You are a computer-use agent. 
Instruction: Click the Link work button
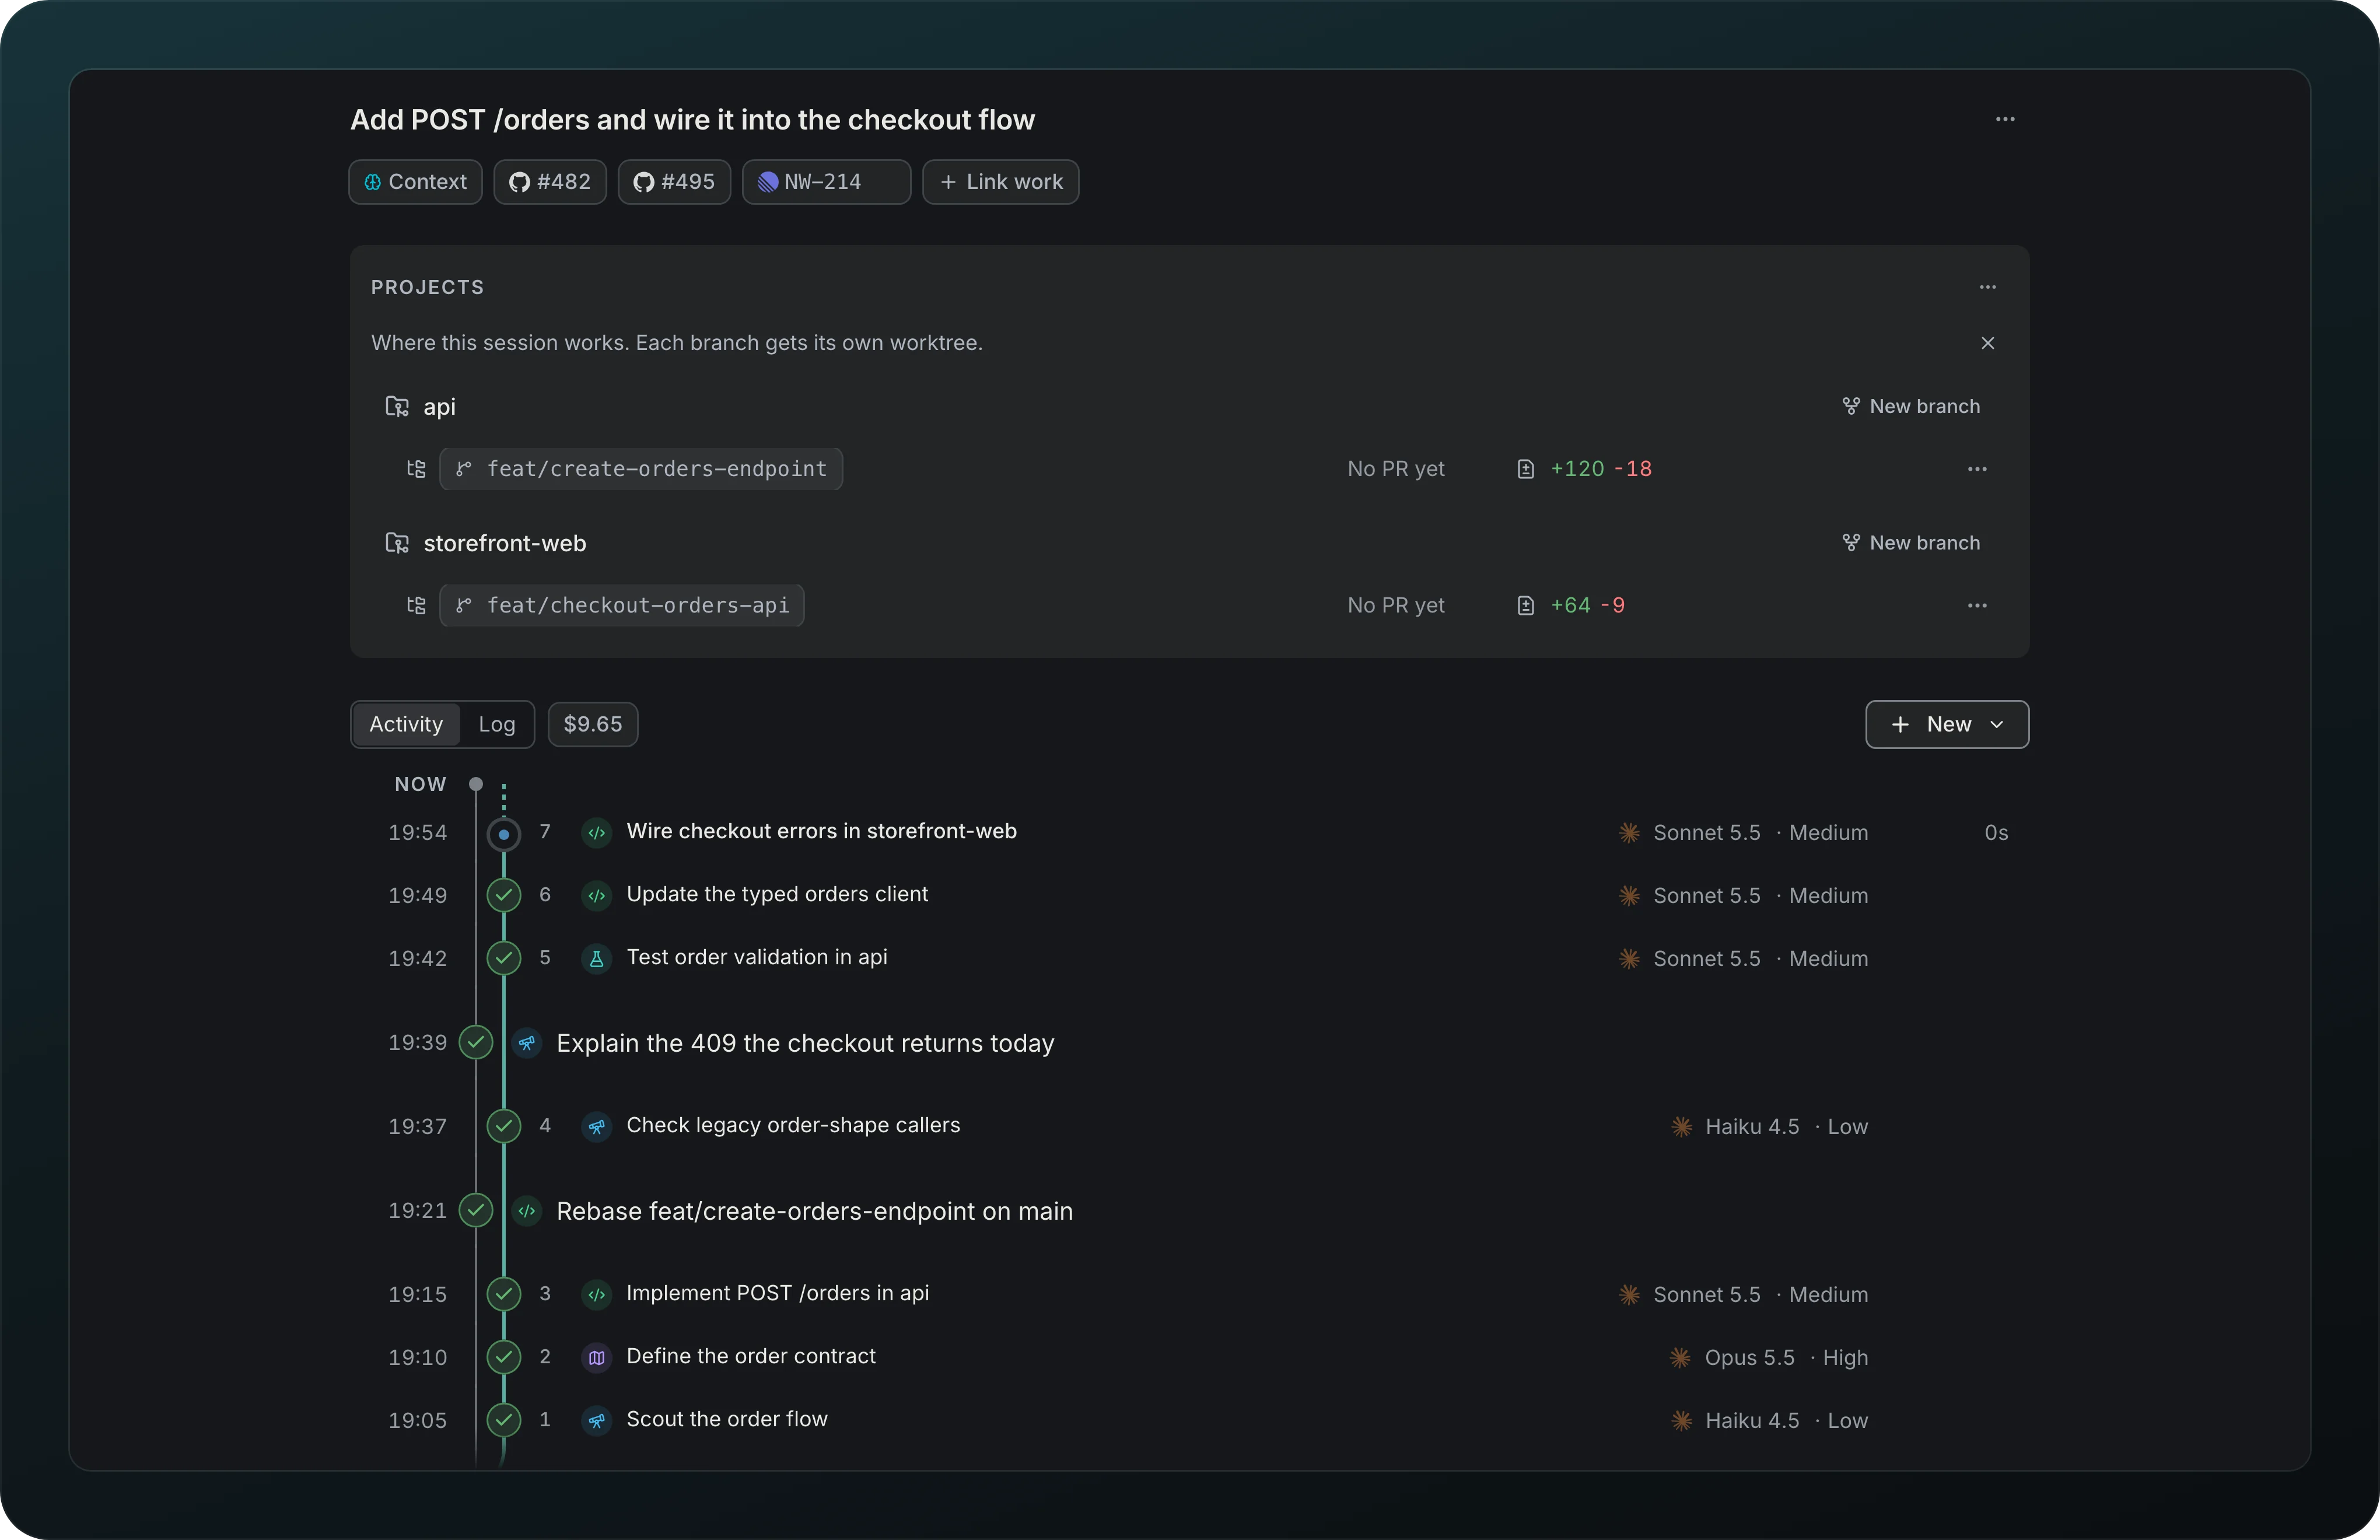pos(1001,182)
